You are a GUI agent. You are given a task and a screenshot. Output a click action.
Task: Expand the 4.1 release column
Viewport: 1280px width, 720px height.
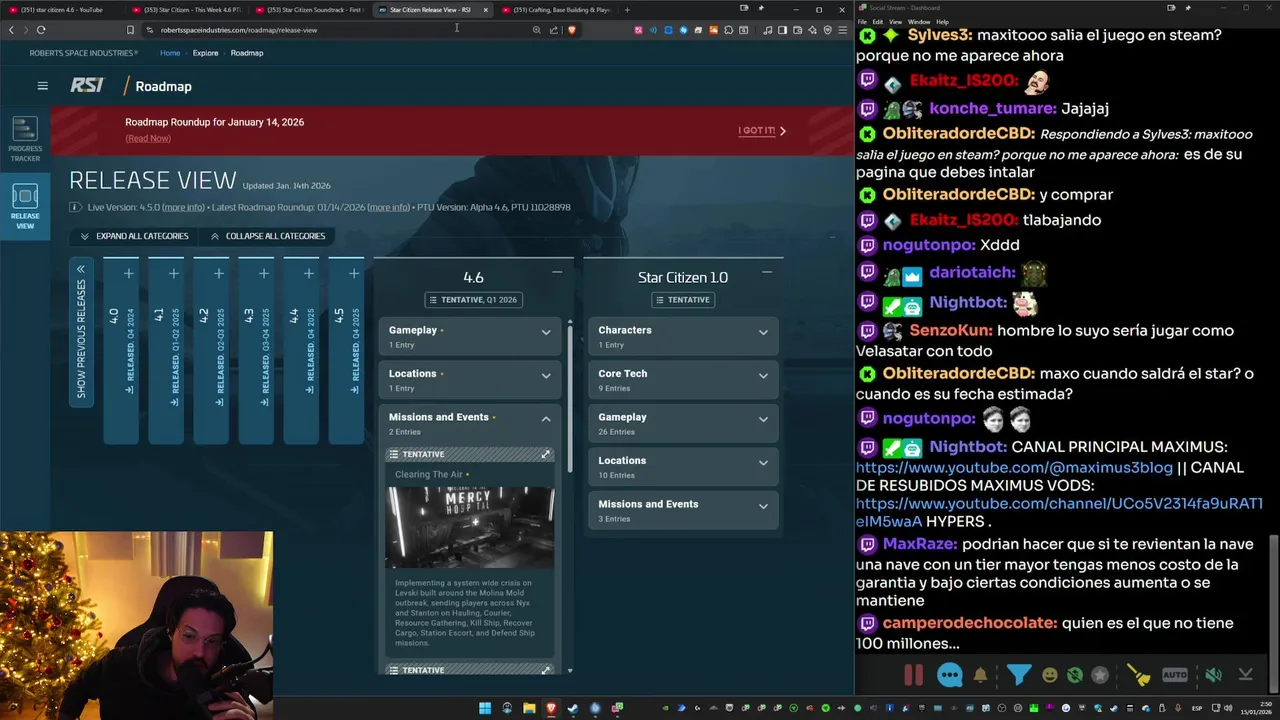click(173, 273)
